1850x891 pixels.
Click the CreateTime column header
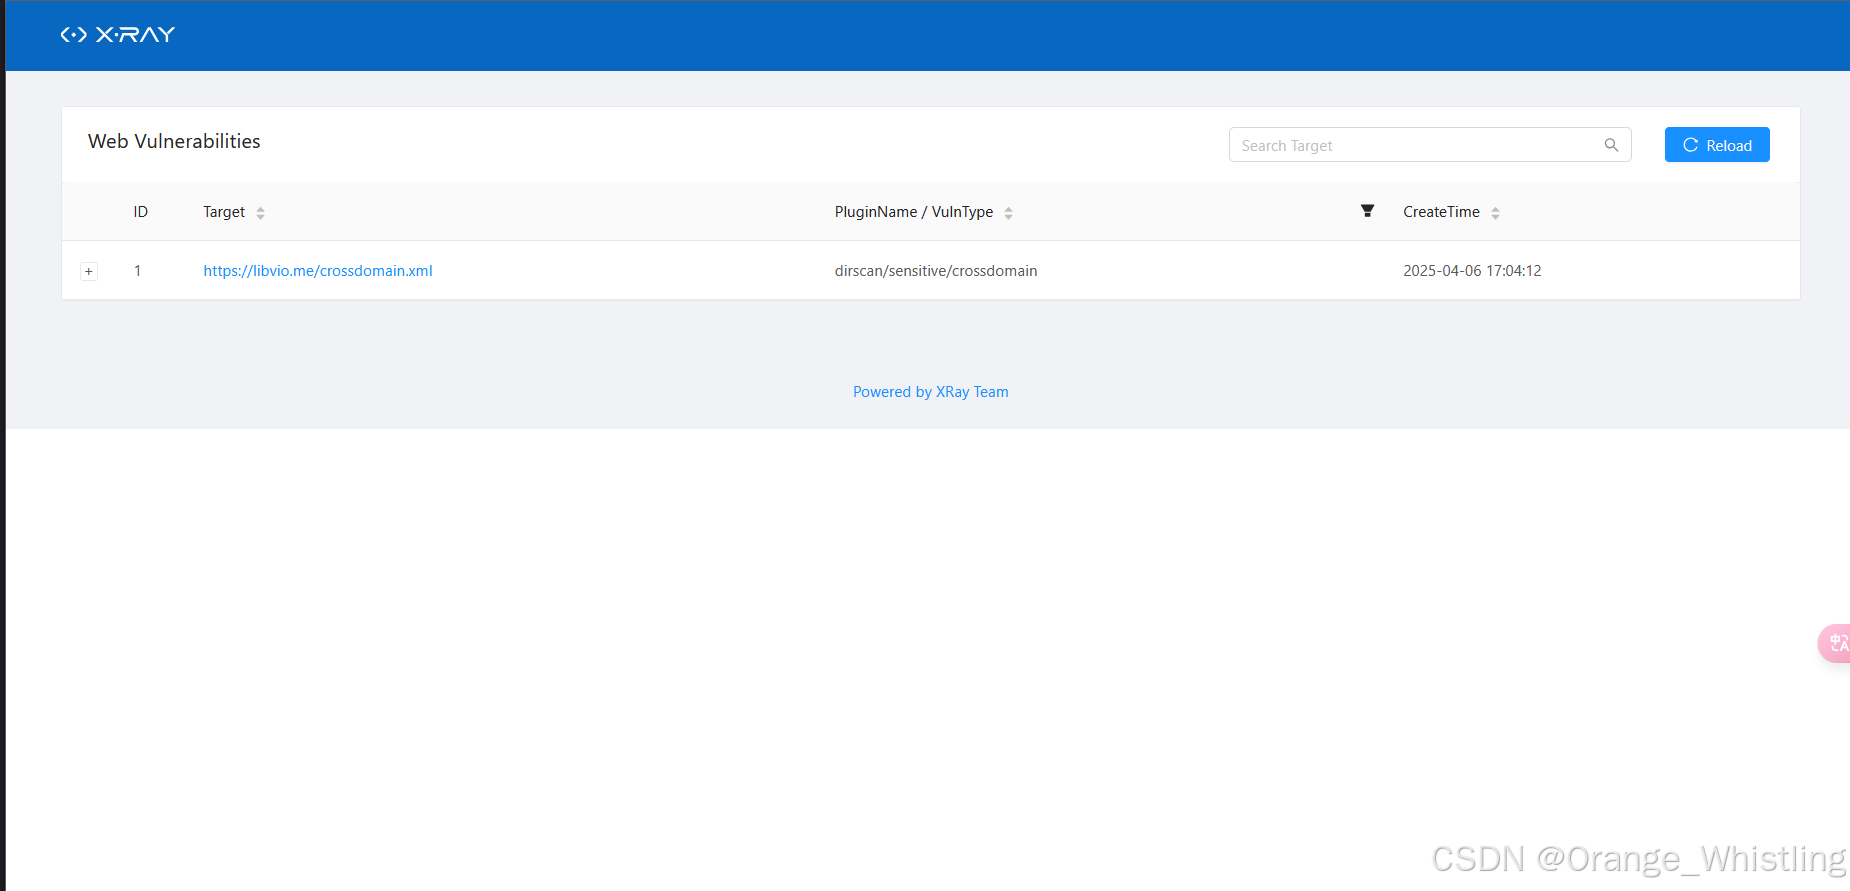tap(1441, 212)
